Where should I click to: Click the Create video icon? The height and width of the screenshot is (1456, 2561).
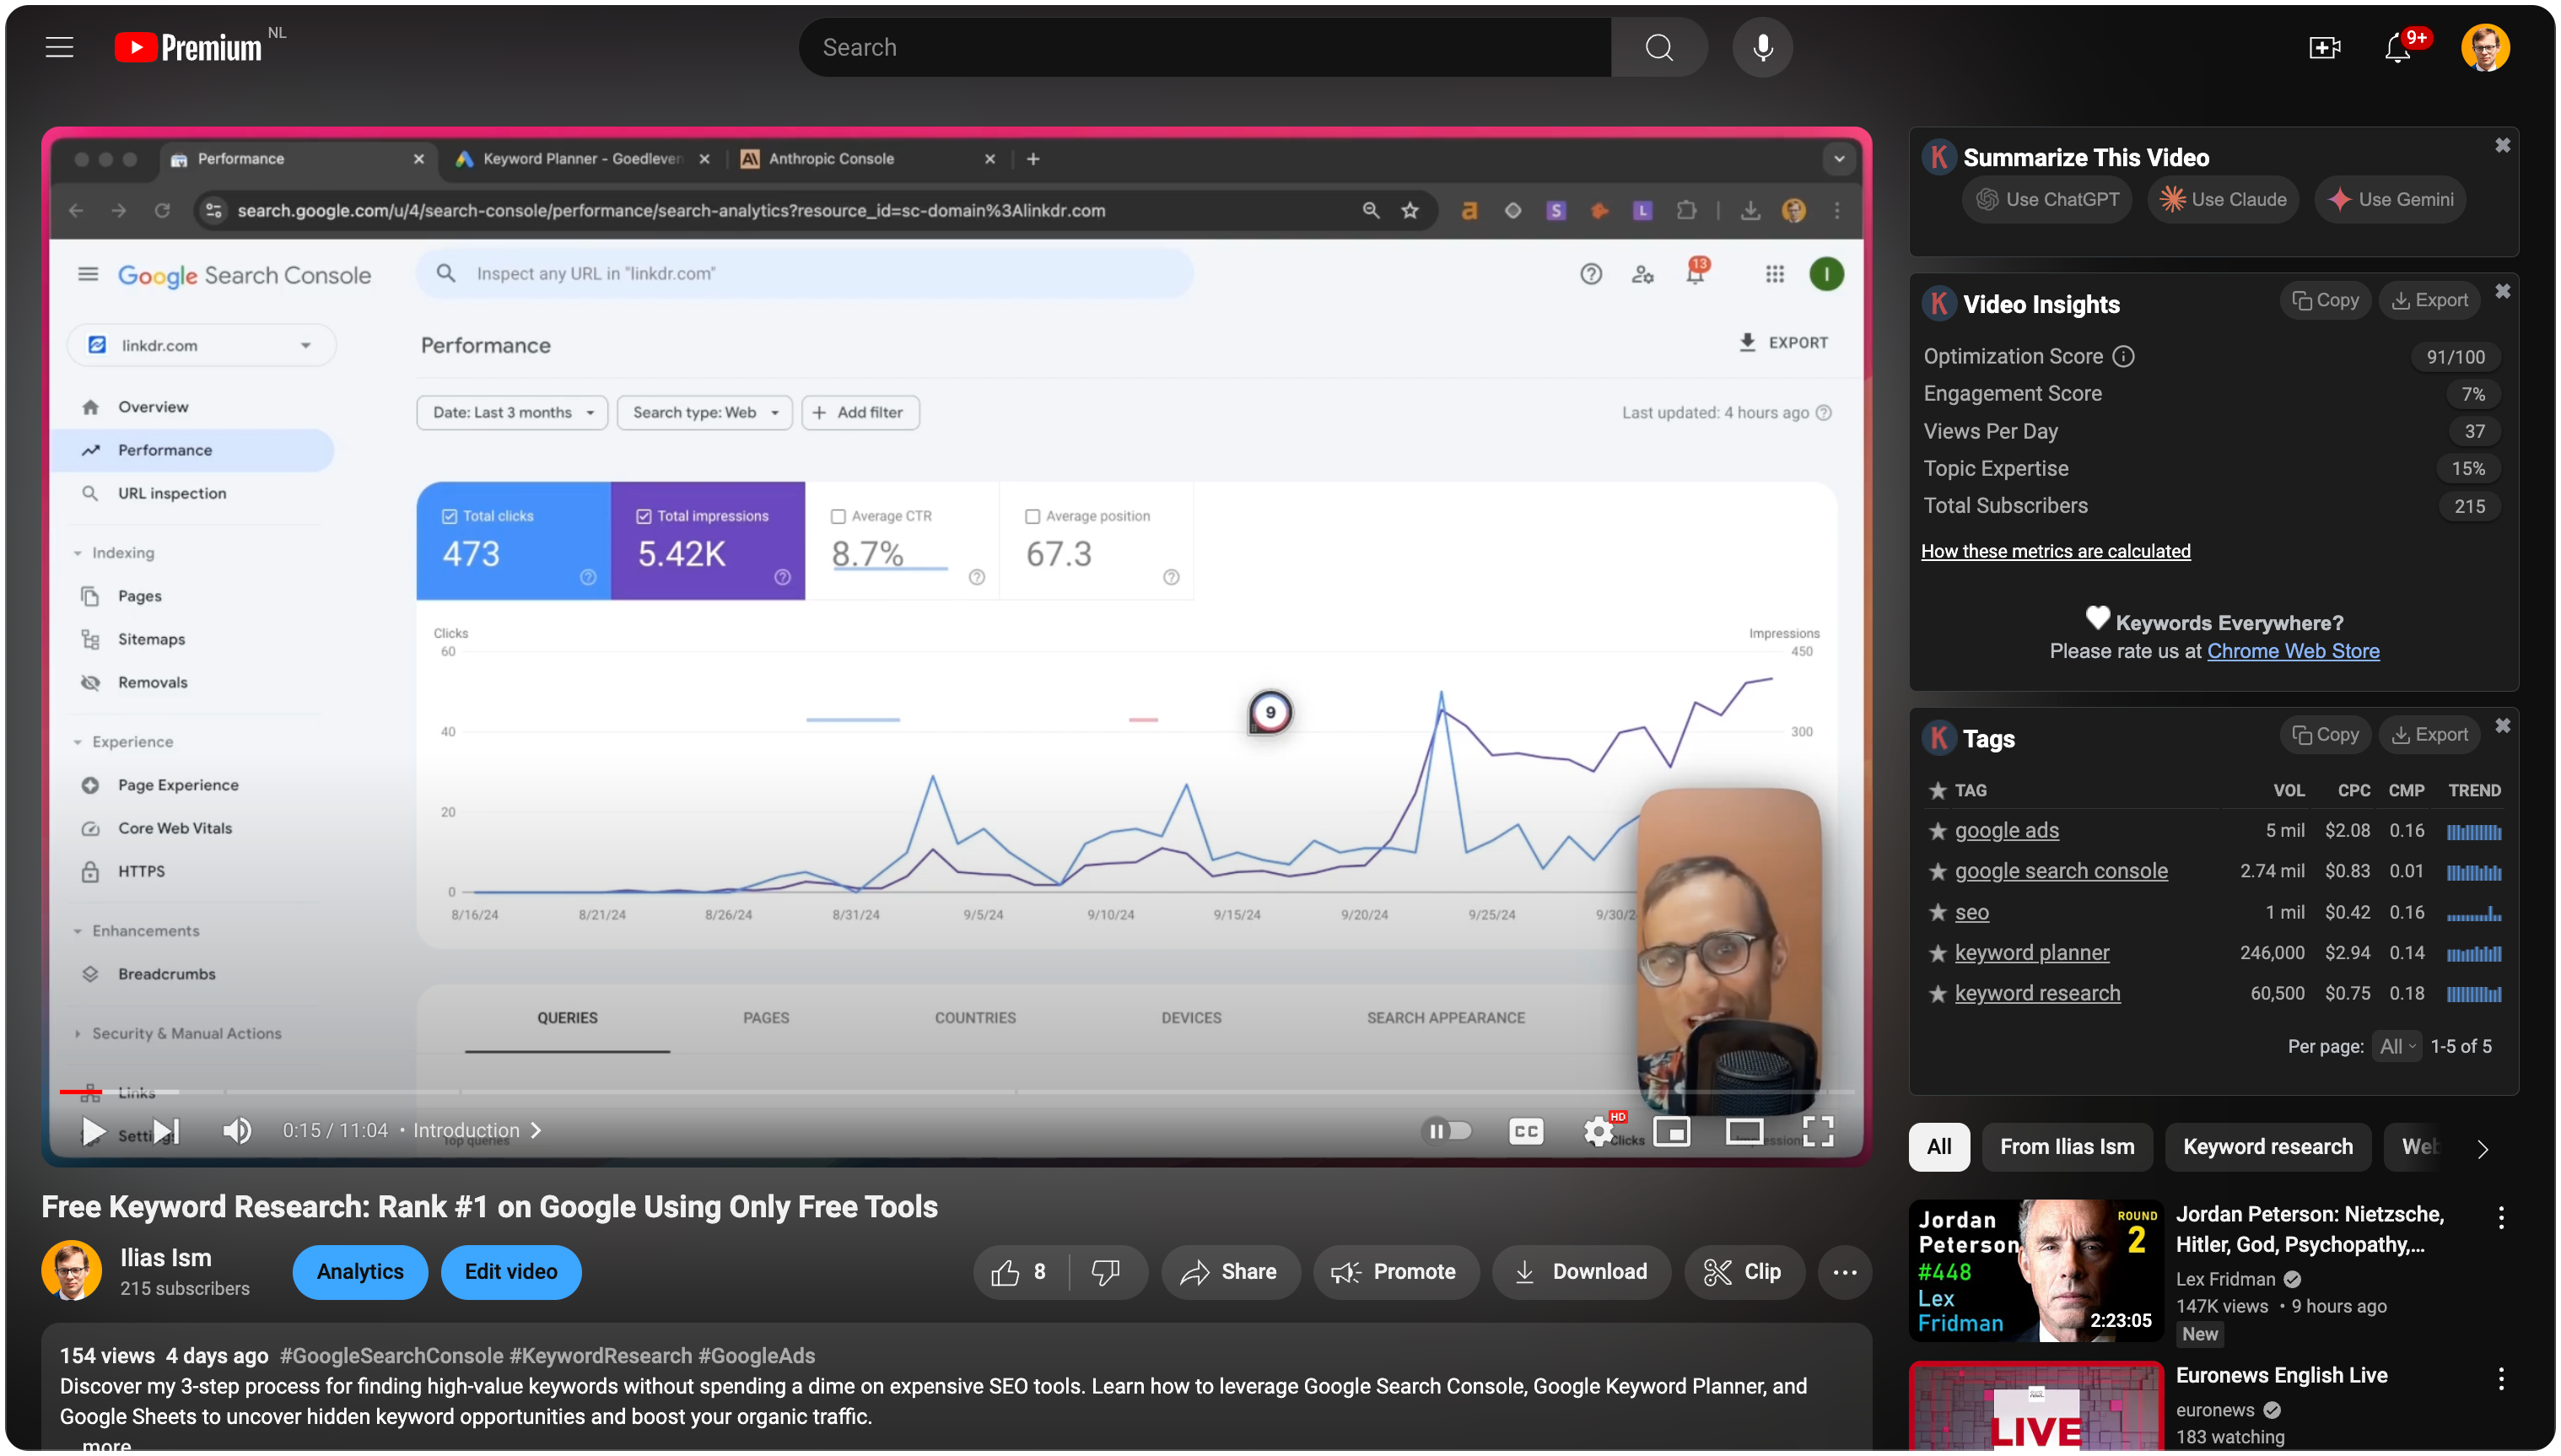pyautogui.click(x=2324, y=47)
